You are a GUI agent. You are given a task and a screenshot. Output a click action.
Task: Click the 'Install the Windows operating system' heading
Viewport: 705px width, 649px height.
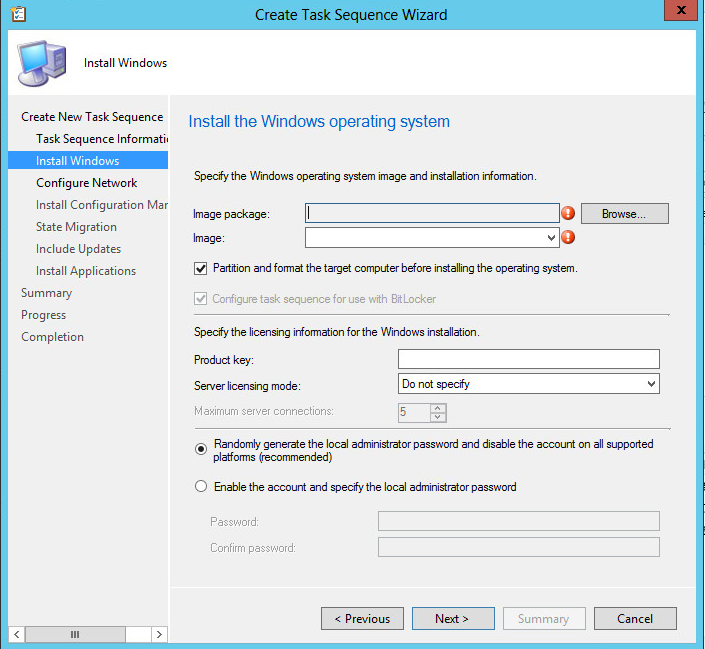319,121
